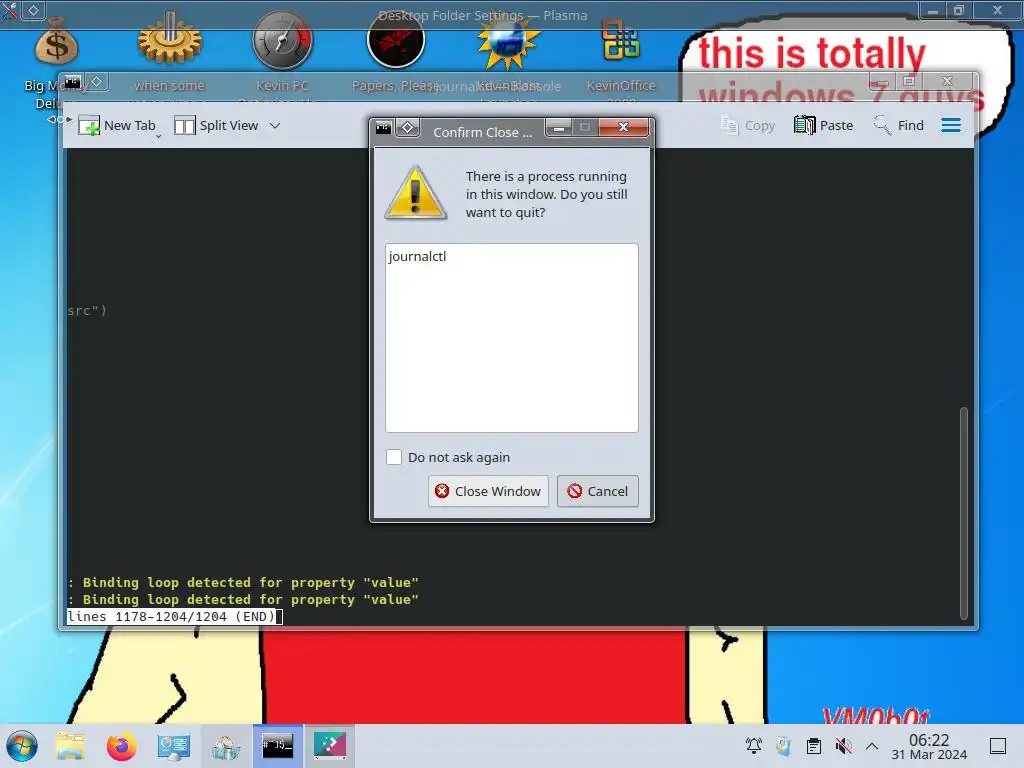Open the Kevin PC desktop icon
Screen dimensions: 1024x768
coord(282,40)
